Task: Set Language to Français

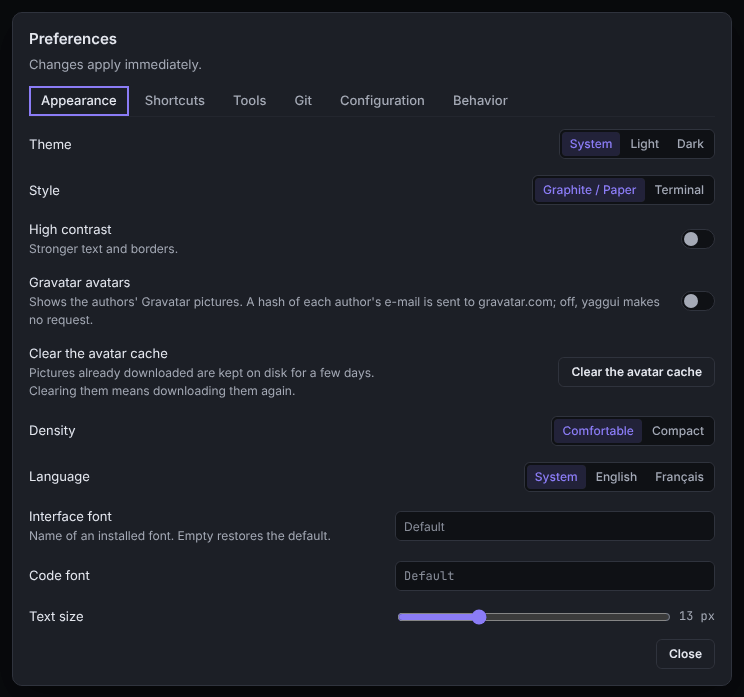Action: pyautogui.click(x=679, y=477)
